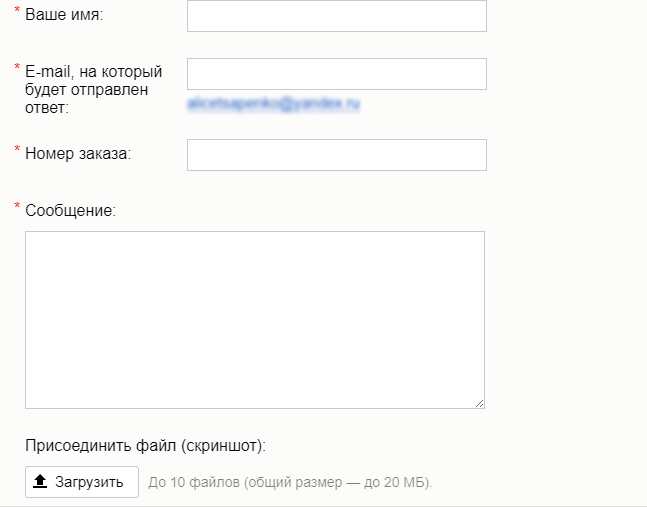
Task: Click red asterisk beside Сообщение
Action: click(x=17, y=206)
